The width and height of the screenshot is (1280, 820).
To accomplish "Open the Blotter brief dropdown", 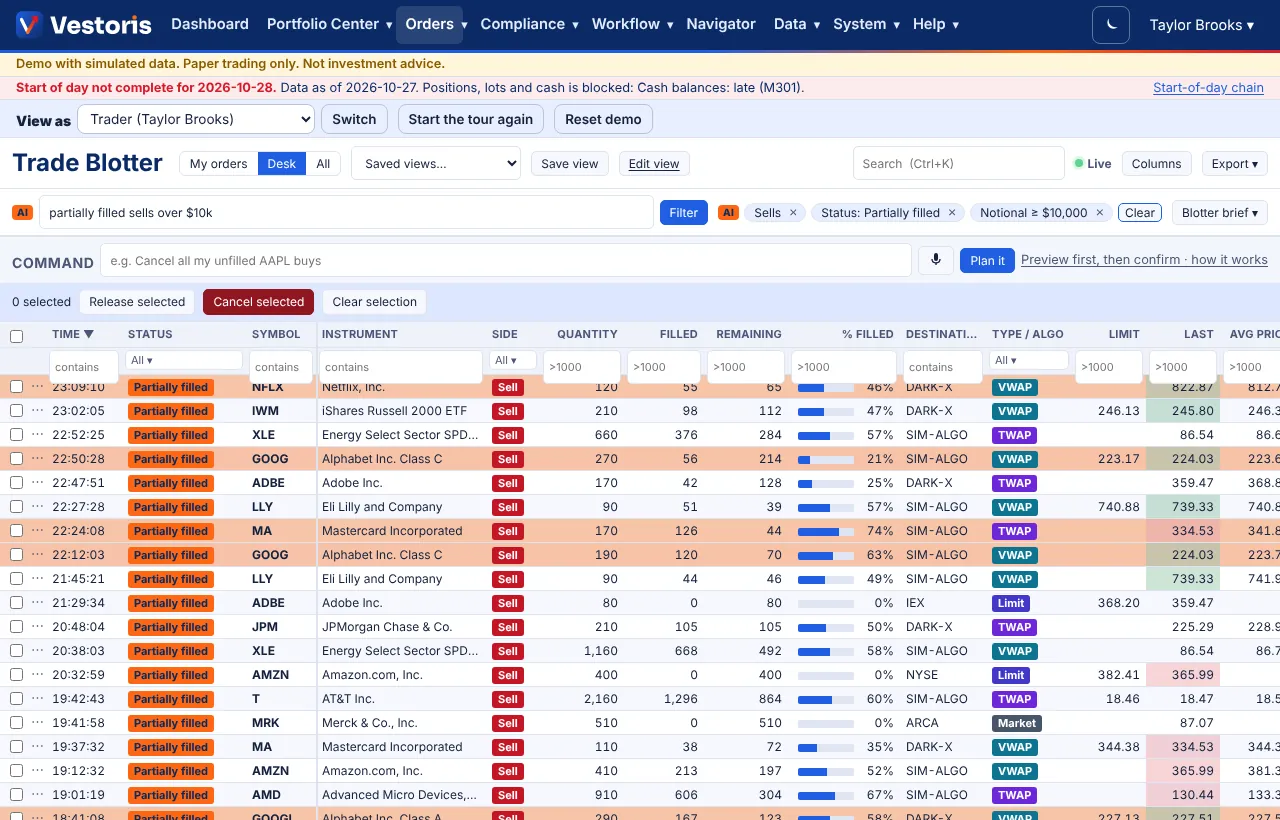I will pos(1220,212).
